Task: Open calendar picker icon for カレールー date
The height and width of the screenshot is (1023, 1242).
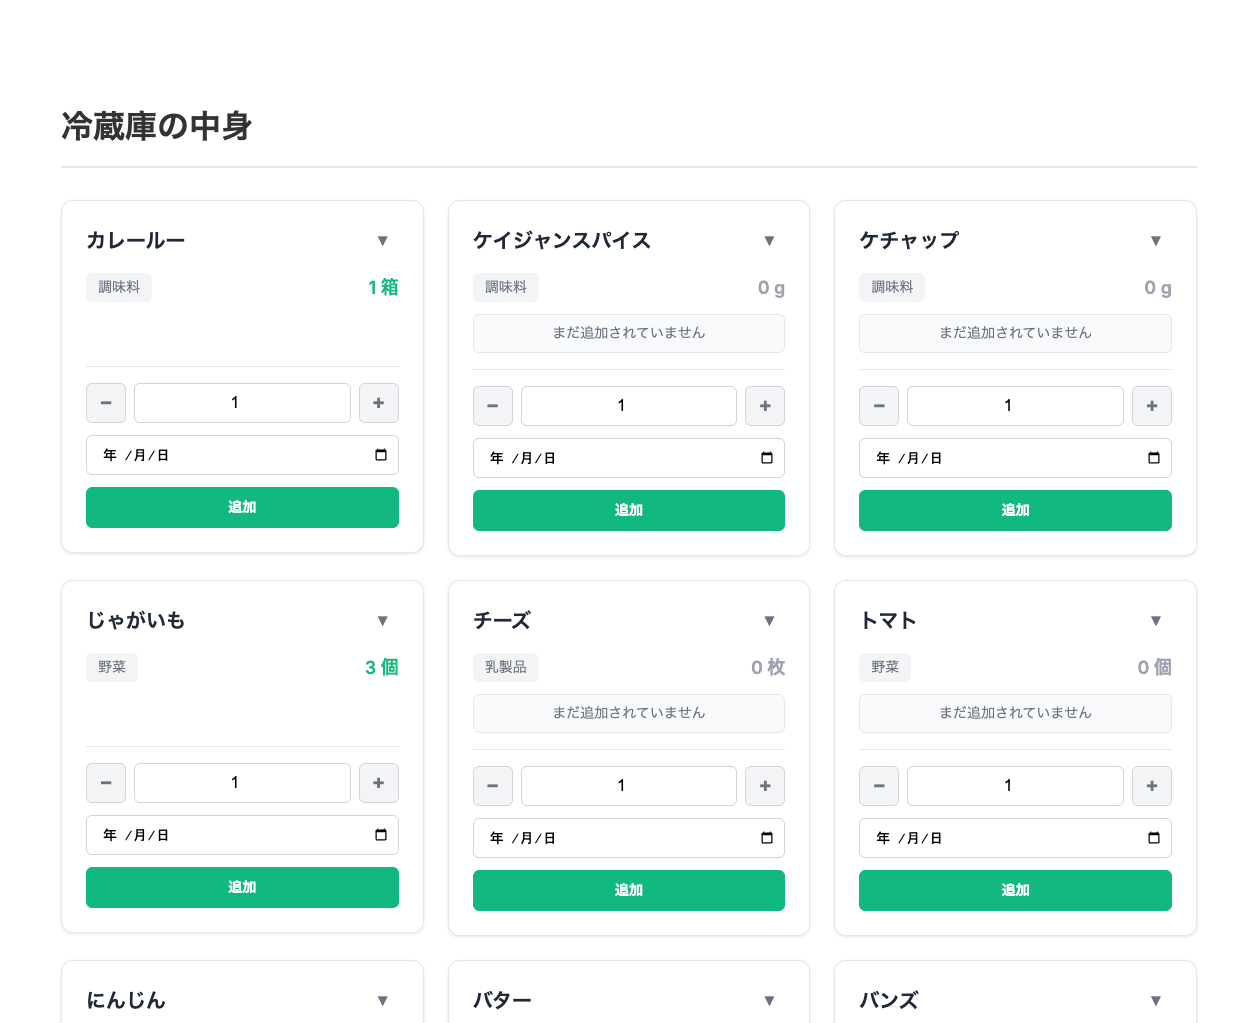Action: 381,455
